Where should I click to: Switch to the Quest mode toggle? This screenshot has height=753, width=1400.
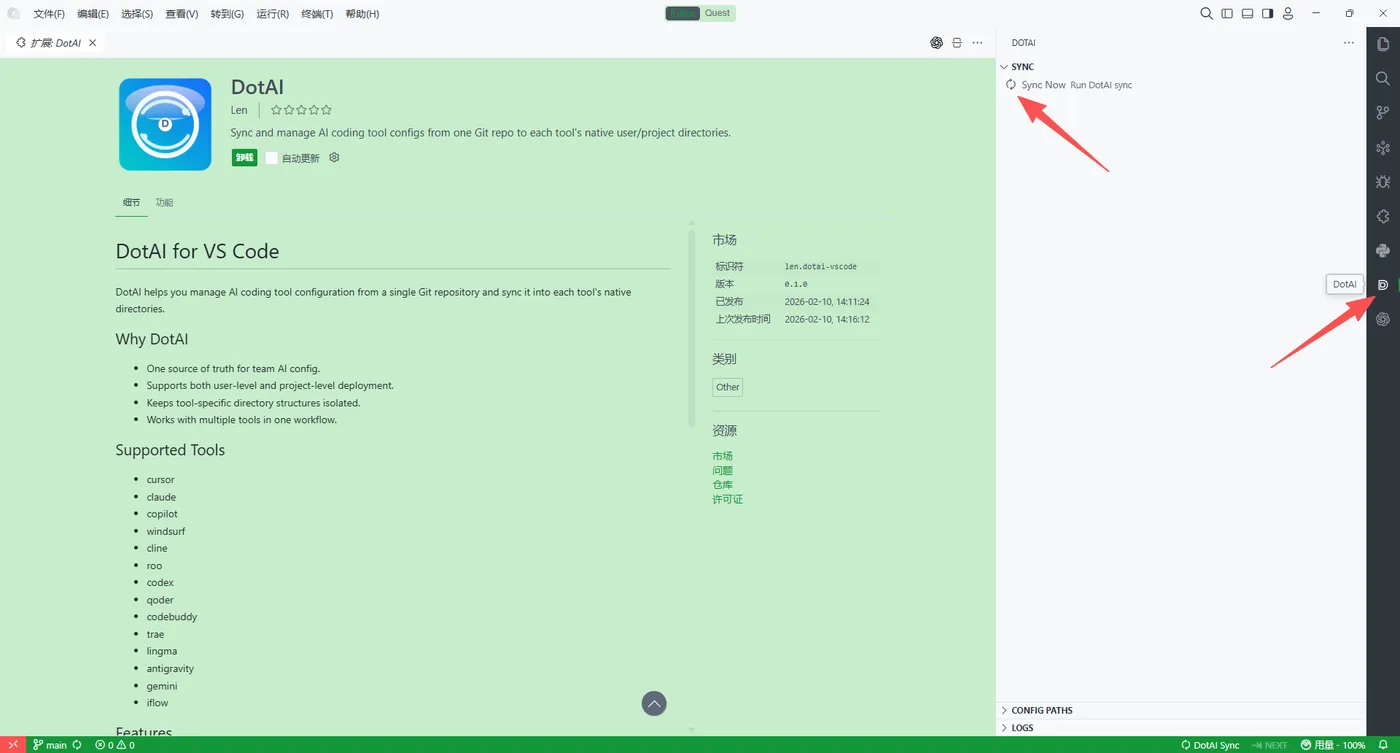pos(717,13)
